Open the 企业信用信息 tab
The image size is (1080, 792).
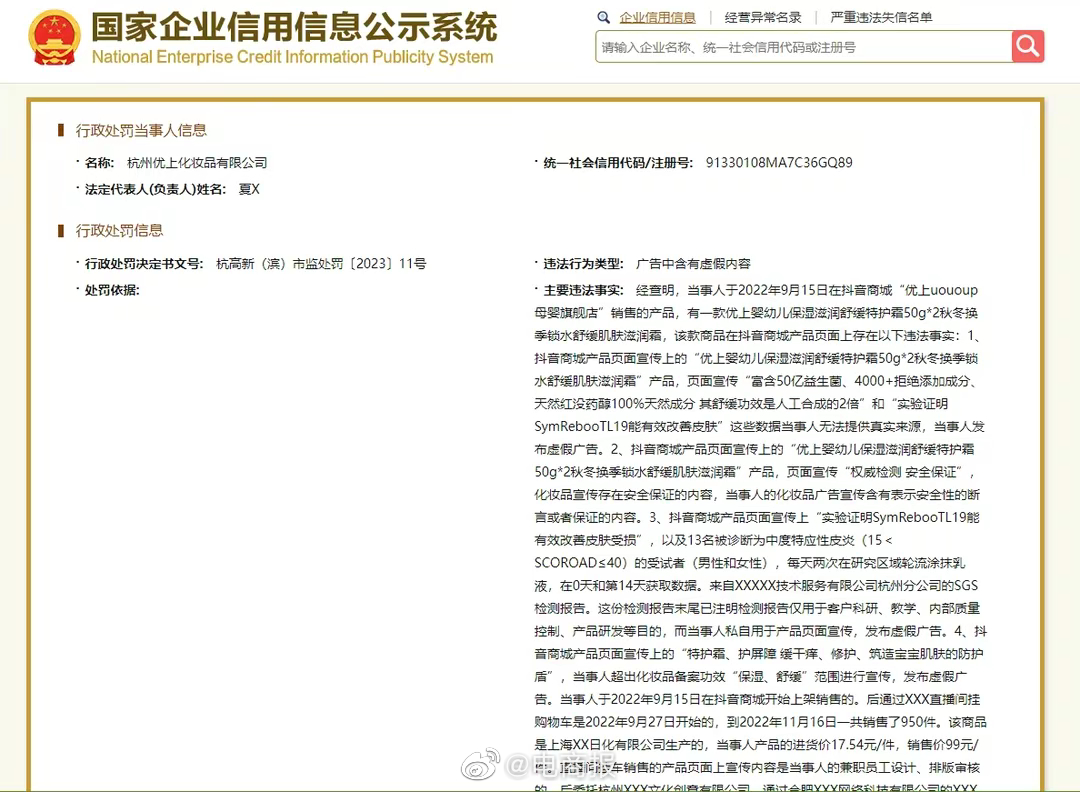pyautogui.click(x=657, y=18)
